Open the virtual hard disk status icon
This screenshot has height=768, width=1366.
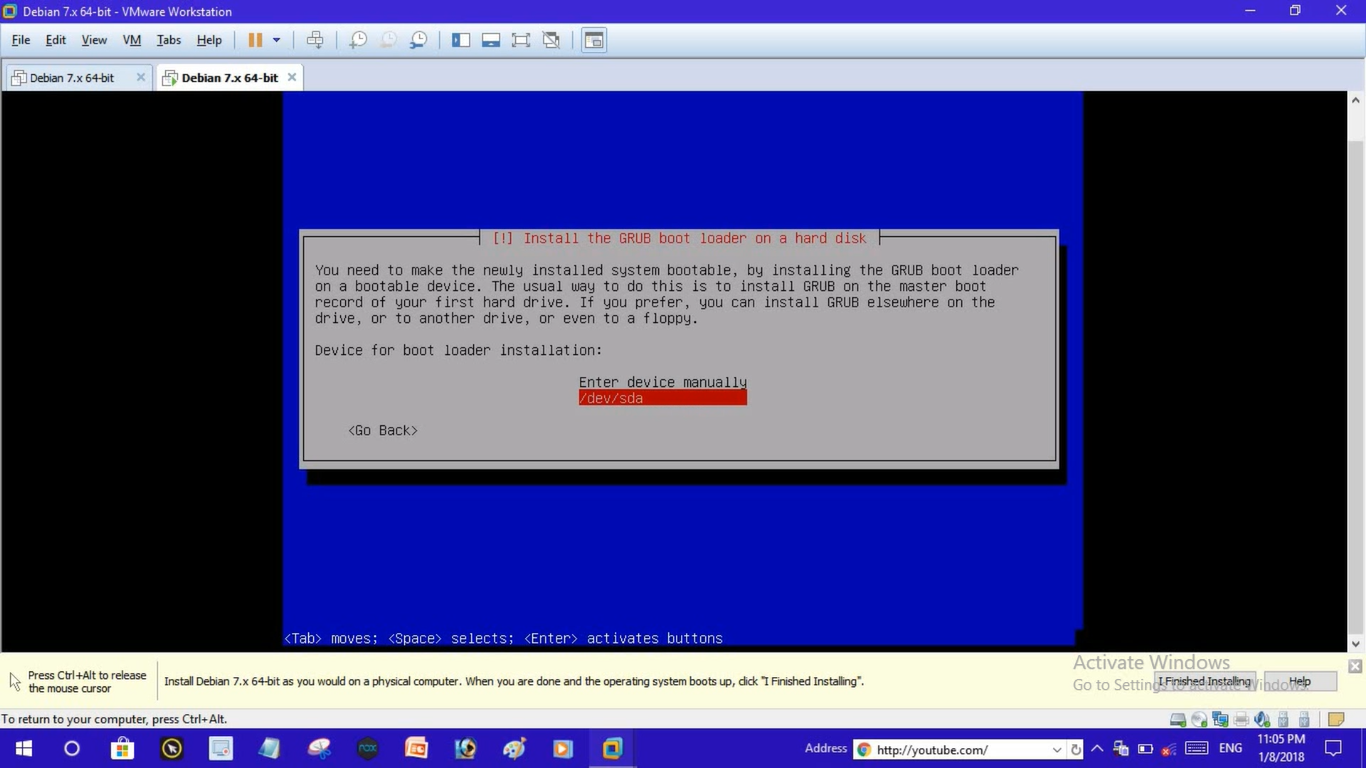pos(1178,719)
